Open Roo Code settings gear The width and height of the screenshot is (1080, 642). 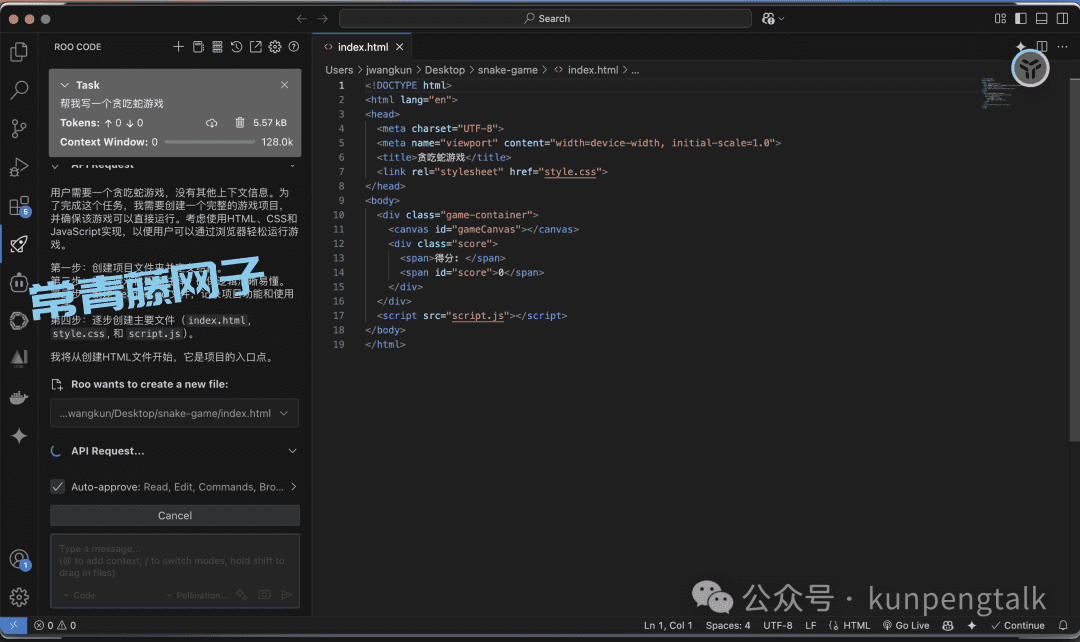(275, 46)
